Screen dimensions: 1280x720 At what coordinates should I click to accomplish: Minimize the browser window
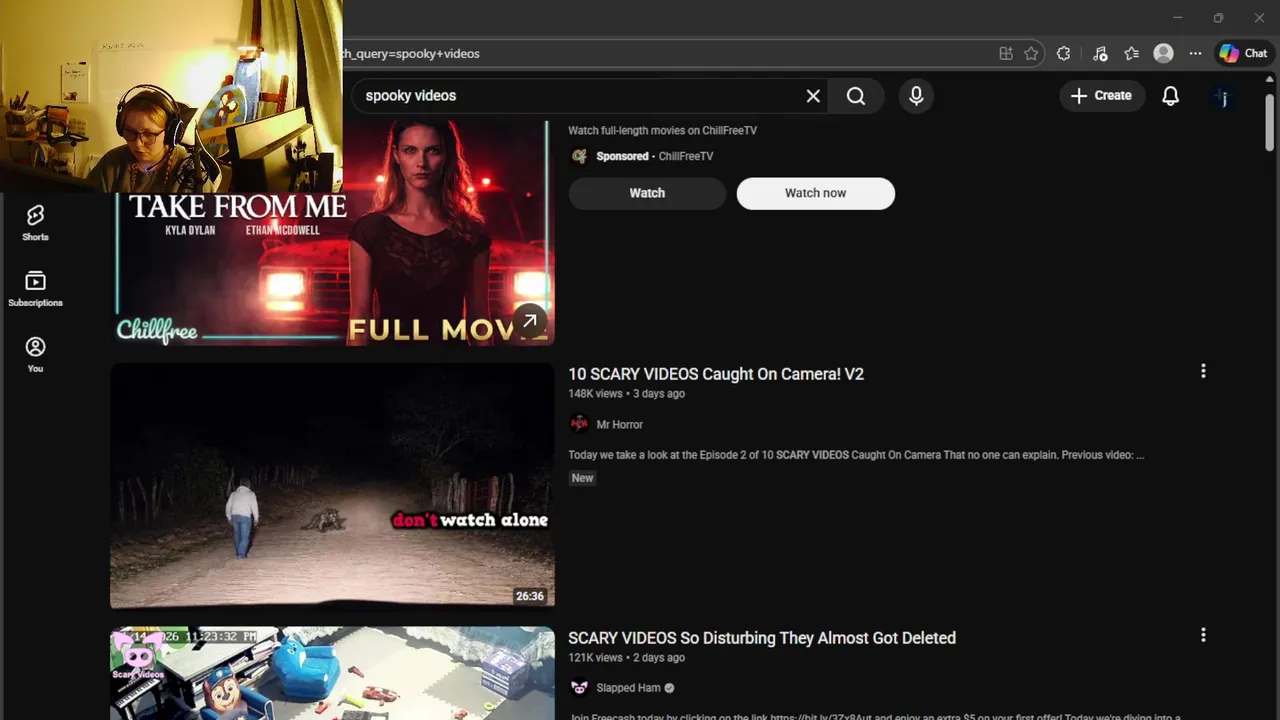[1177, 18]
